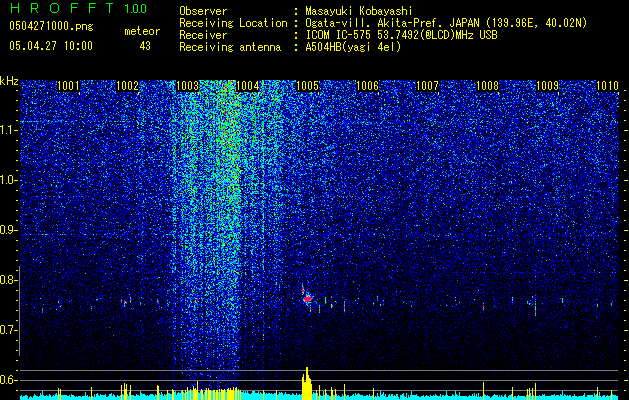Click time marker 1004

248,86
